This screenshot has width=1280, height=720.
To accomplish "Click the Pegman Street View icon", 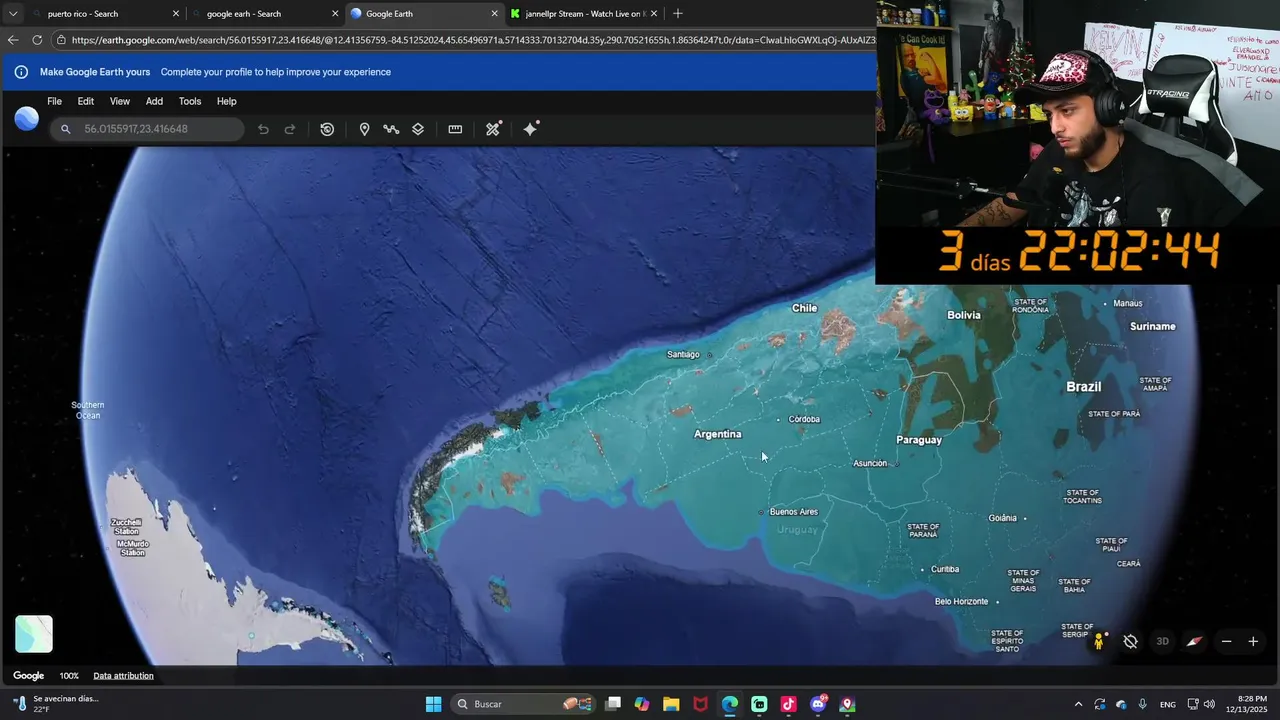I will point(1099,641).
